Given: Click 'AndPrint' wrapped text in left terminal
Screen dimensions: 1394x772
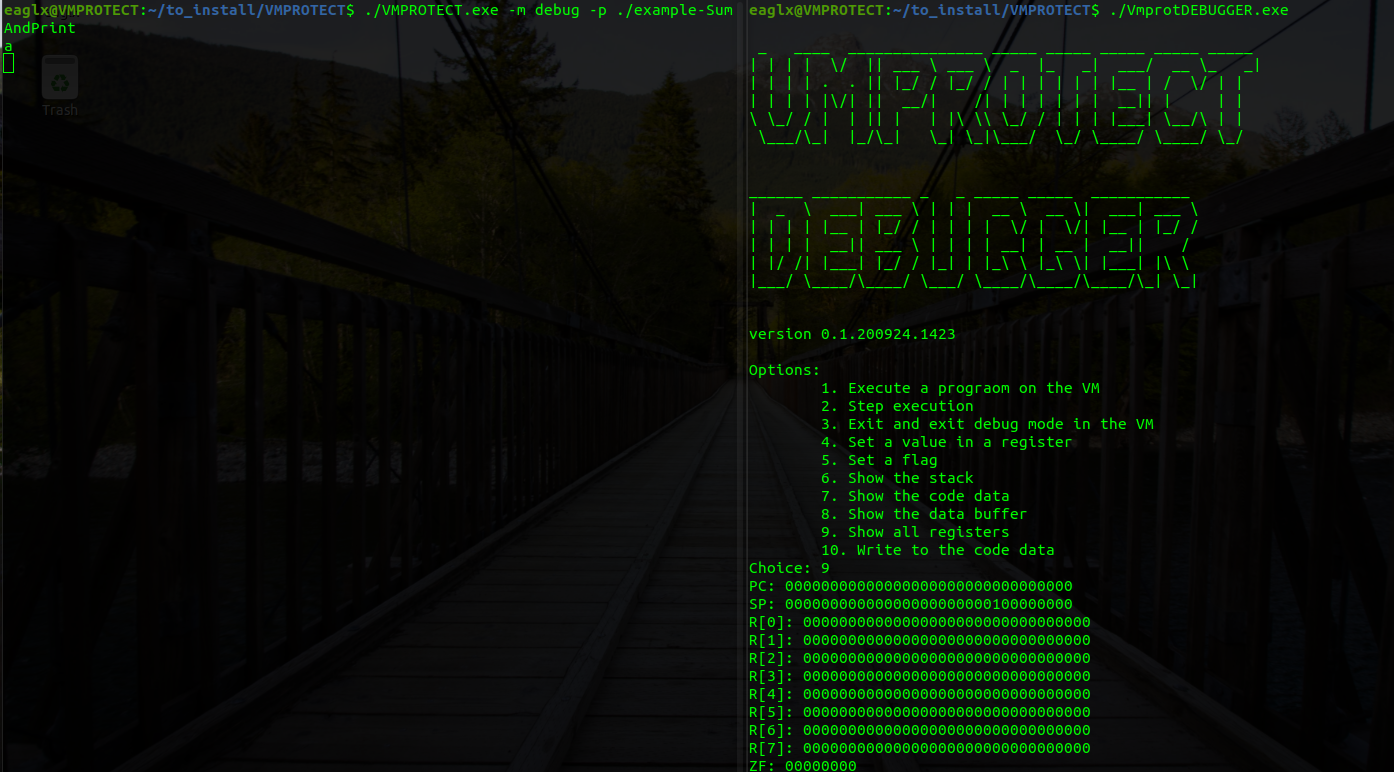Looking at the screenshot, I should point(40,28).
